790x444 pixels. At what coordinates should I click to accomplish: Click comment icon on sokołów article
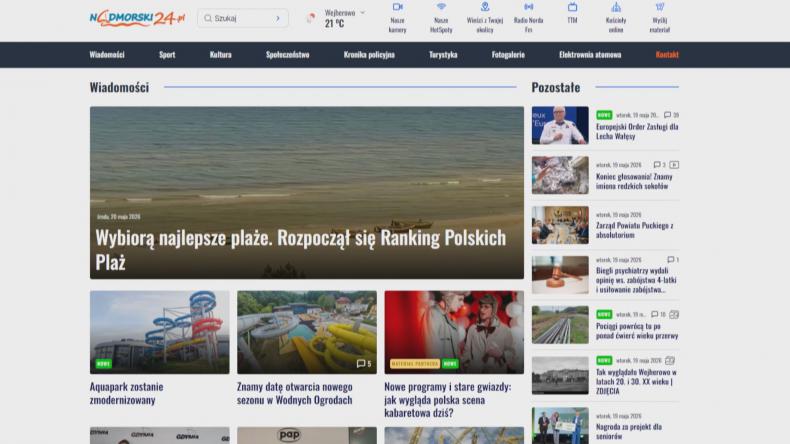(656, 165)
